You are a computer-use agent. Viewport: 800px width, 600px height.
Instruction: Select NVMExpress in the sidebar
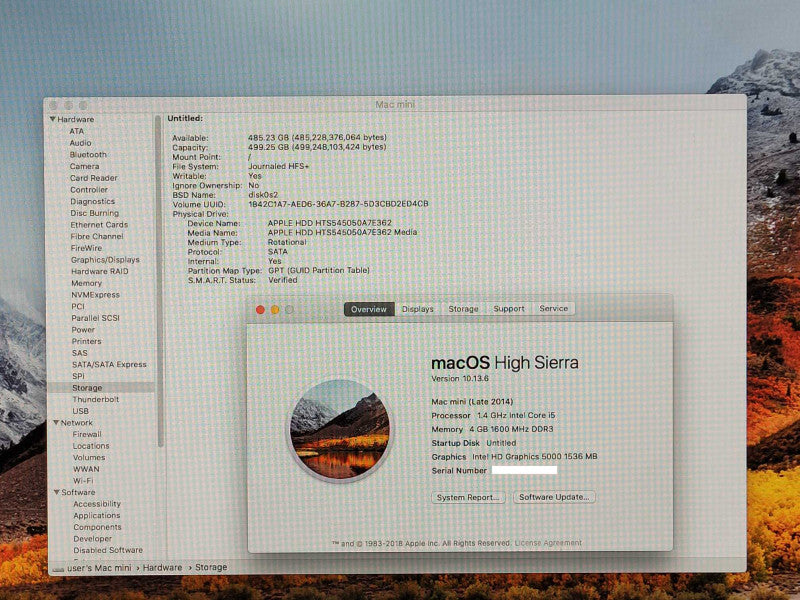[95, 295]
